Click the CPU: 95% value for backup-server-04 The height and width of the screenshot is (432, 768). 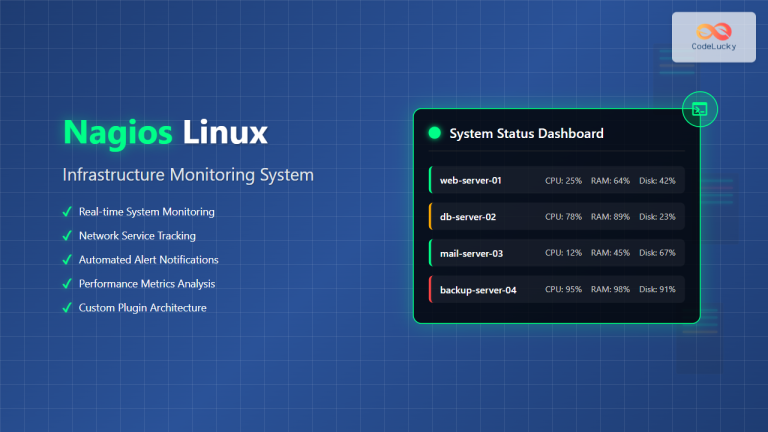(x=563, y=290)
